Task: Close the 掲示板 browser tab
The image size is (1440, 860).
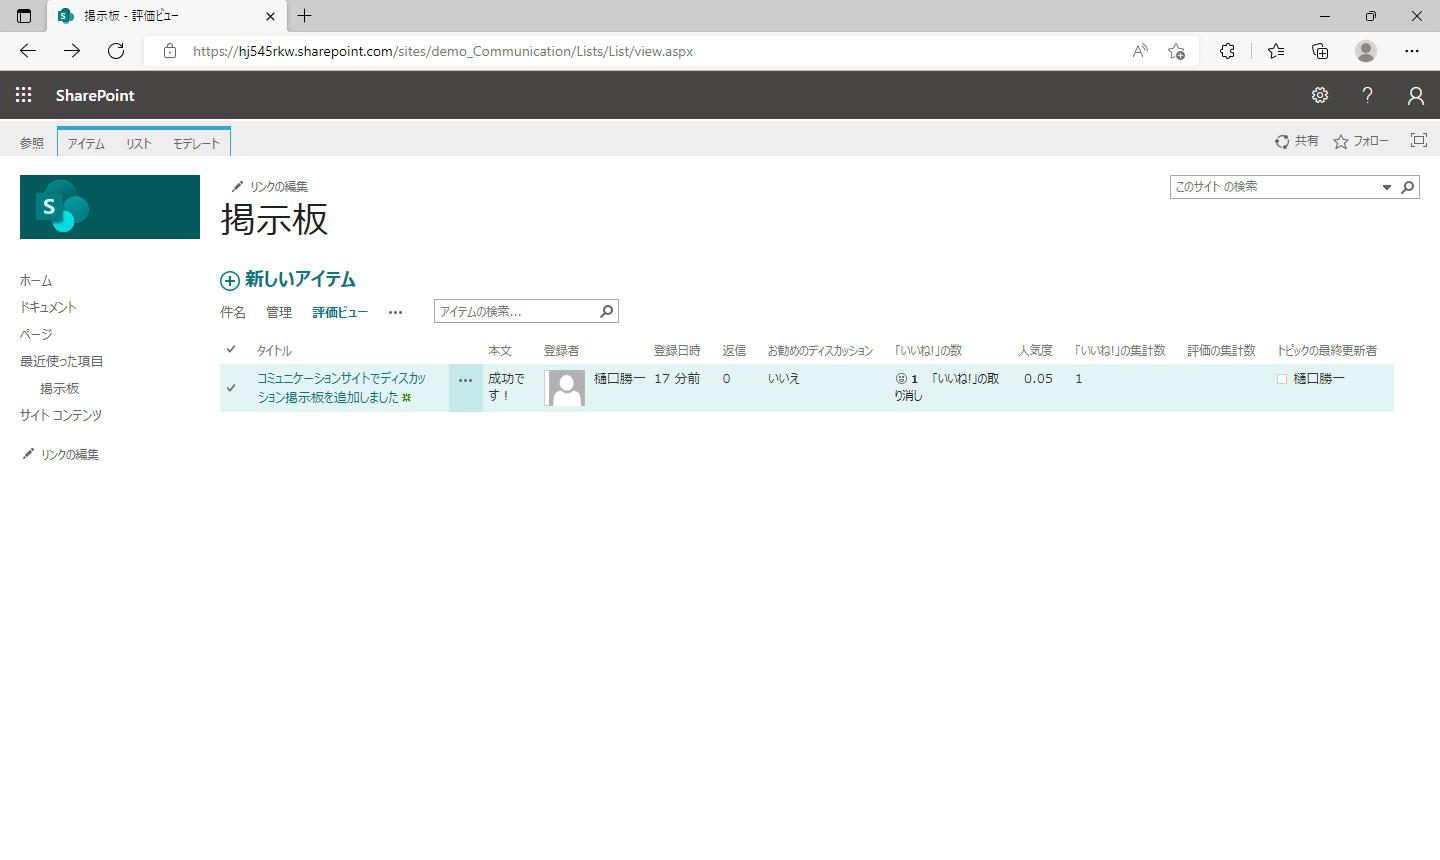Action: click(270, 16)
